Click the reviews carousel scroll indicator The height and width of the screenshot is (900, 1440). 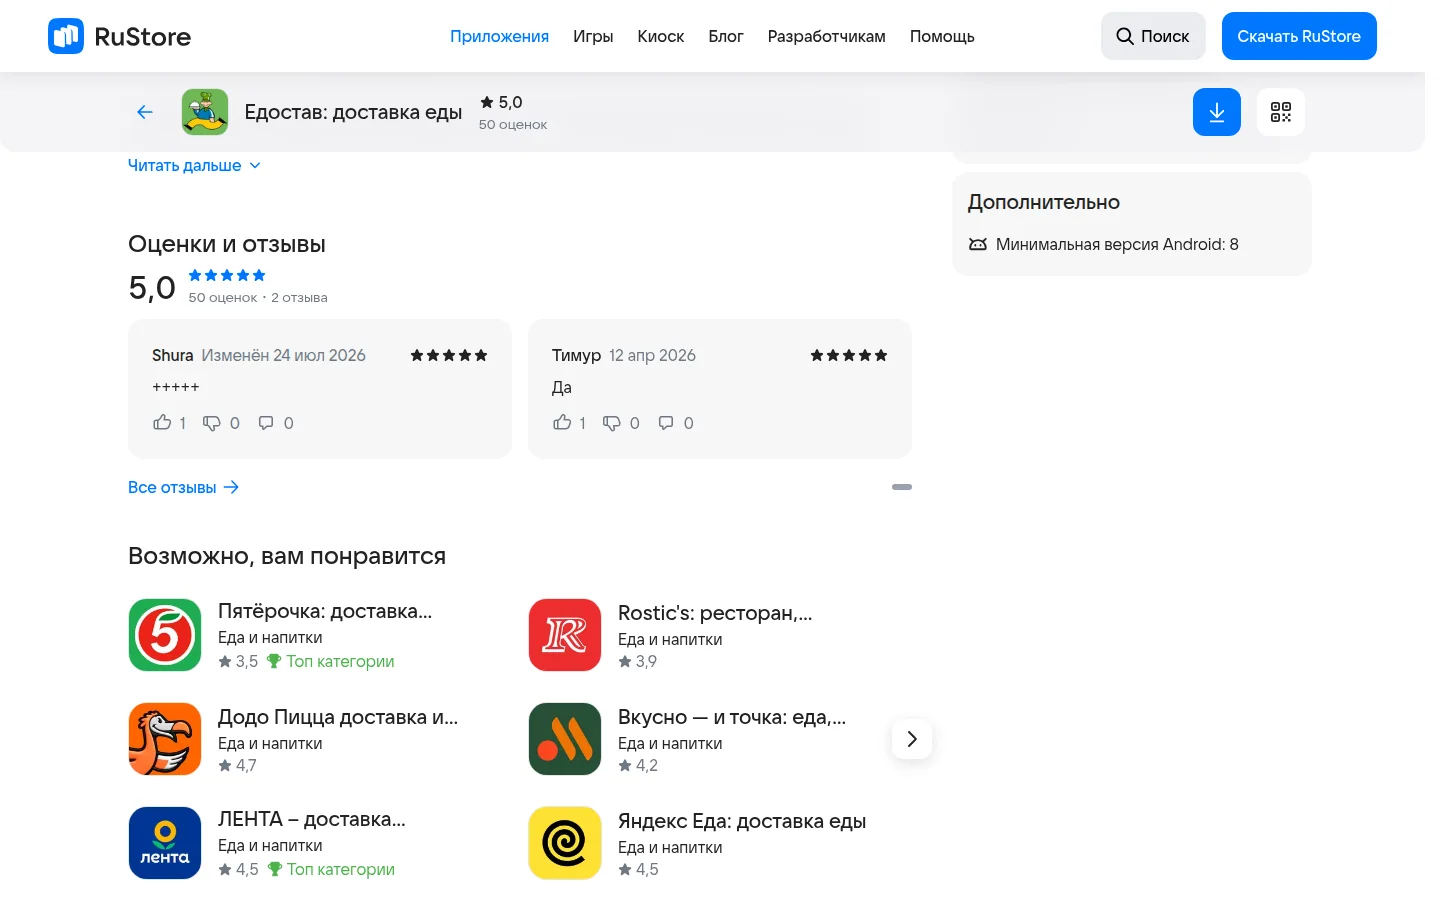pyautogui.click(x=902, y=487)
